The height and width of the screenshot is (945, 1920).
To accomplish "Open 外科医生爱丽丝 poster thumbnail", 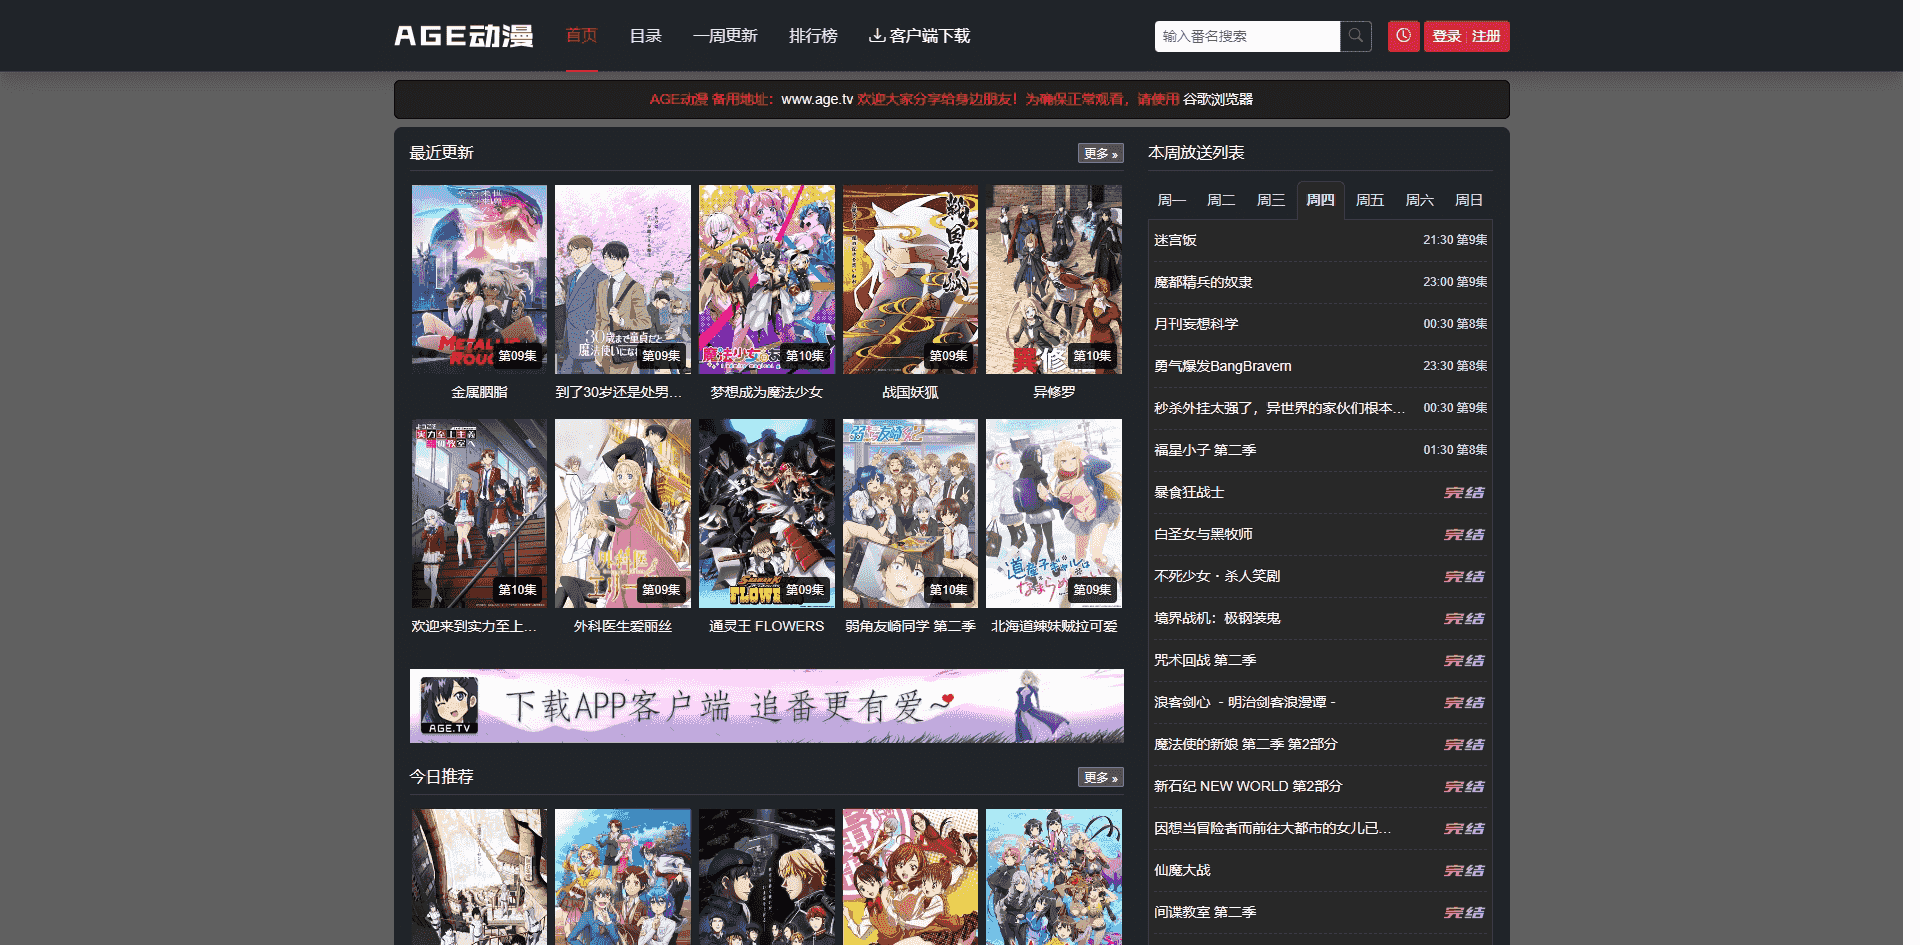I will click(623, 513).
